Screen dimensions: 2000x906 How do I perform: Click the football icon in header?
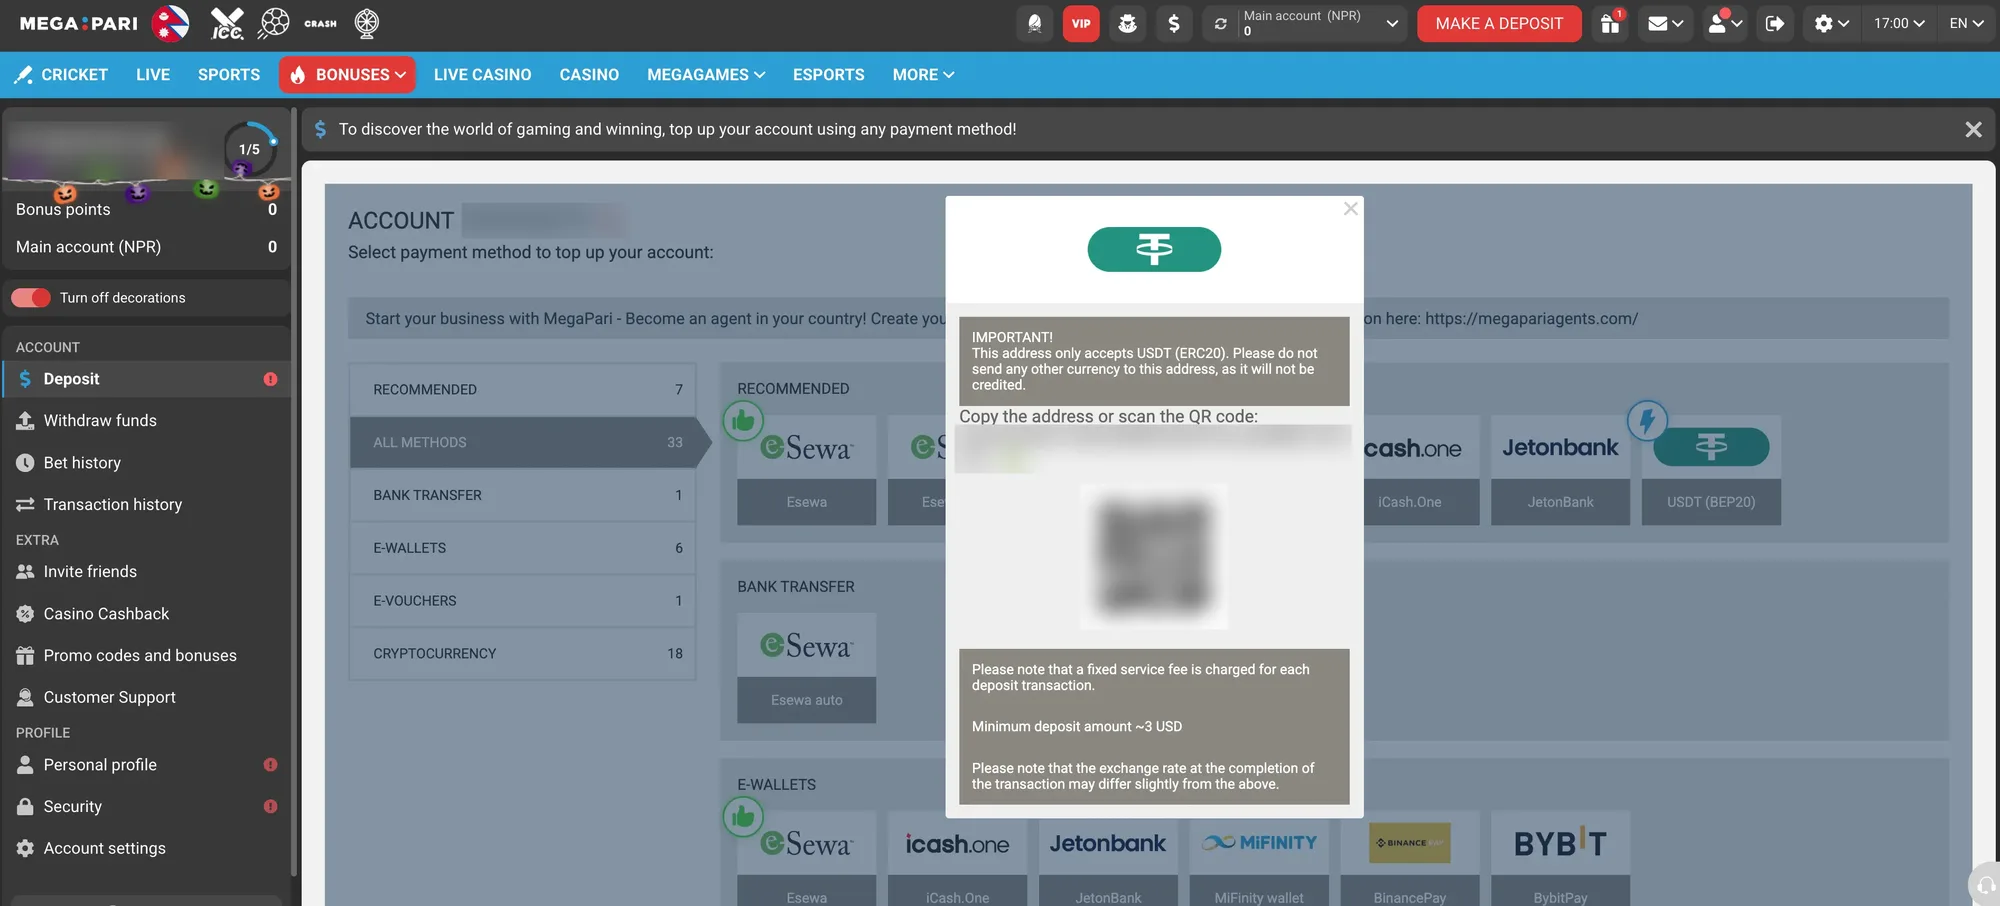pos(273,23)
